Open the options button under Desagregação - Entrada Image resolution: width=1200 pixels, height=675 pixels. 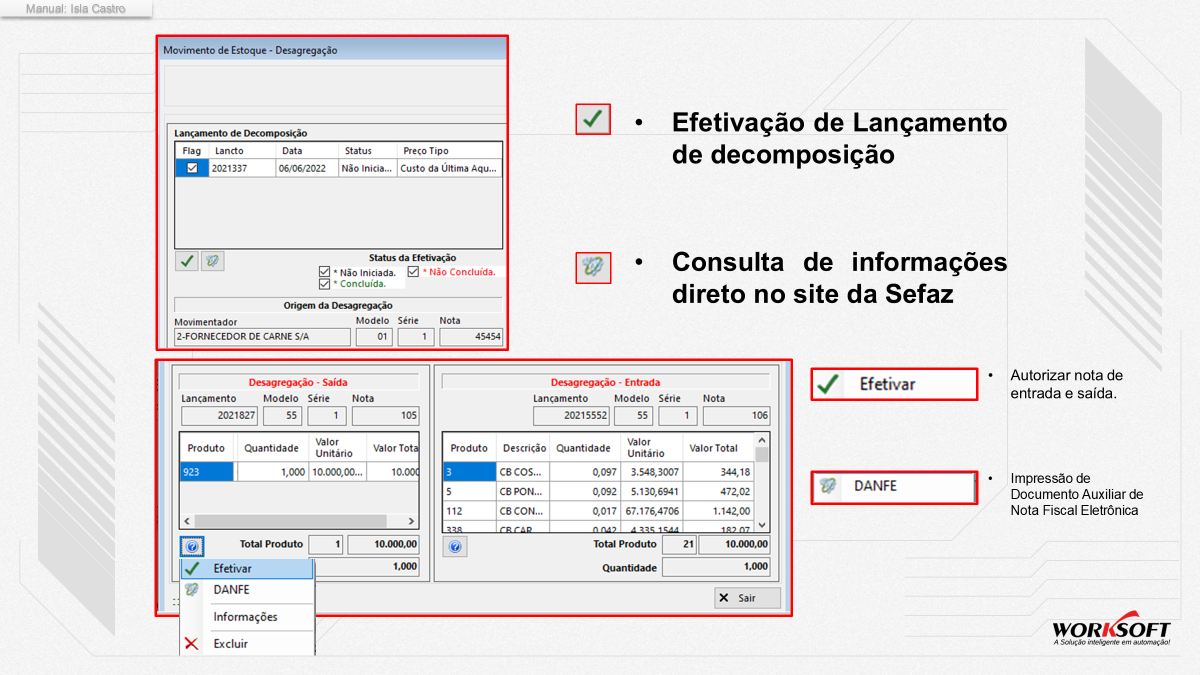pyautogui.click(x=455, y=547)
